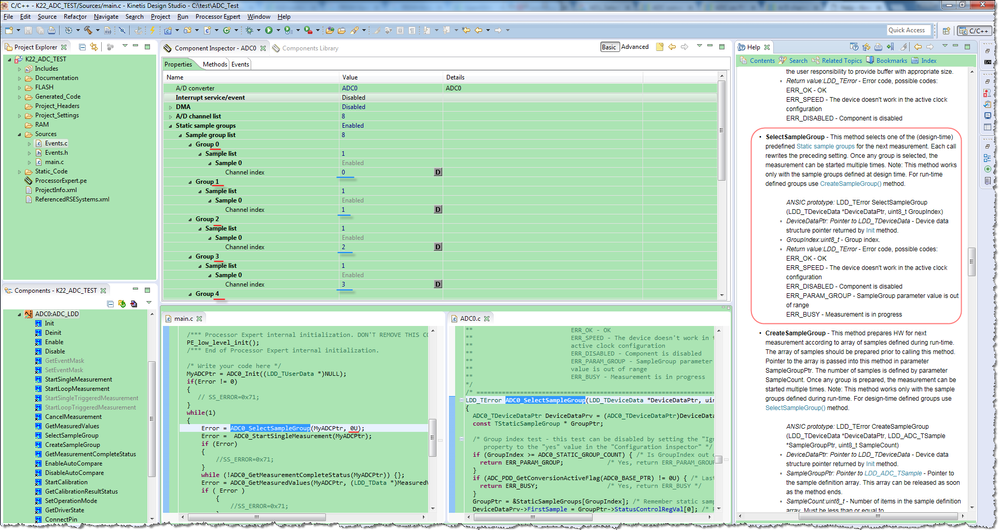Collapse Group 1 in sample group list

[191, 181]
